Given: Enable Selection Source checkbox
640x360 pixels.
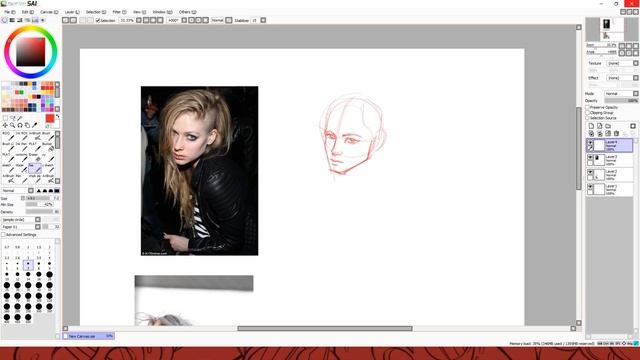Looking at the screenshot, I should point(588,118).
